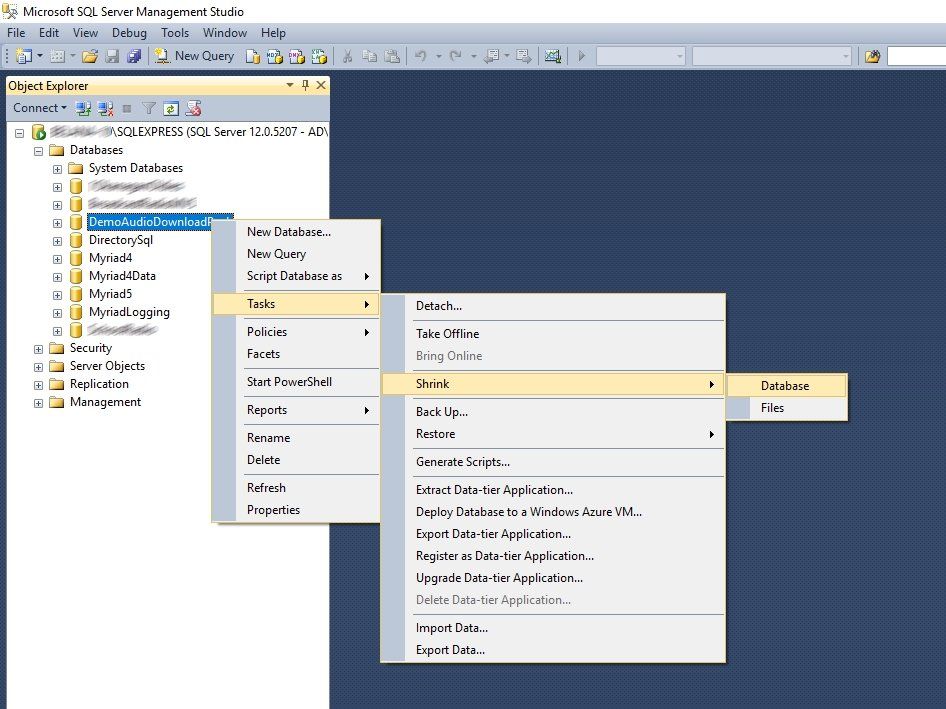Choose Properties in the context menu
Screen dimensions: 946x709
[x=296, y=510]
